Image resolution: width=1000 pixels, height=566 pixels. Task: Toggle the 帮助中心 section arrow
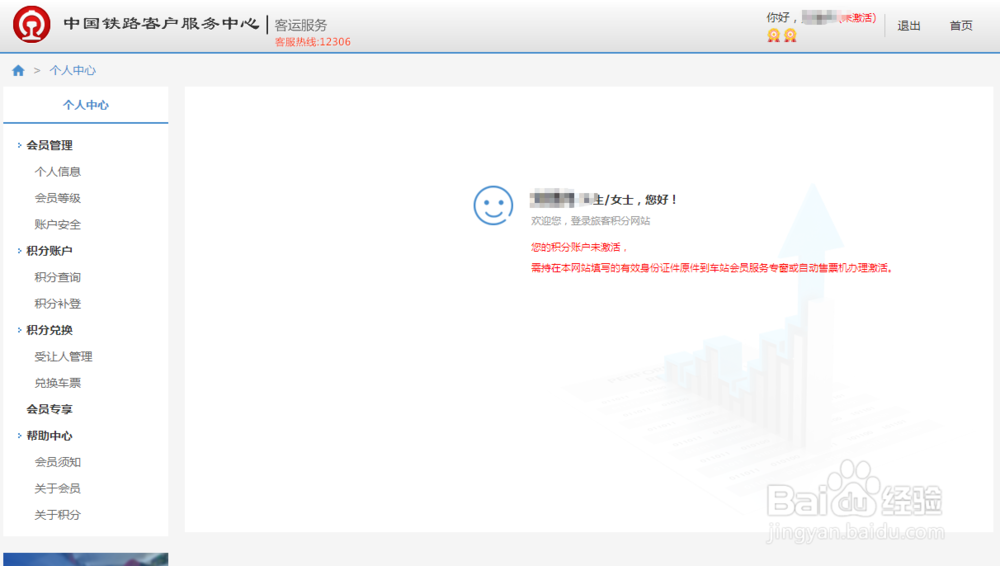pyautogui.click(x=19, y=436)
